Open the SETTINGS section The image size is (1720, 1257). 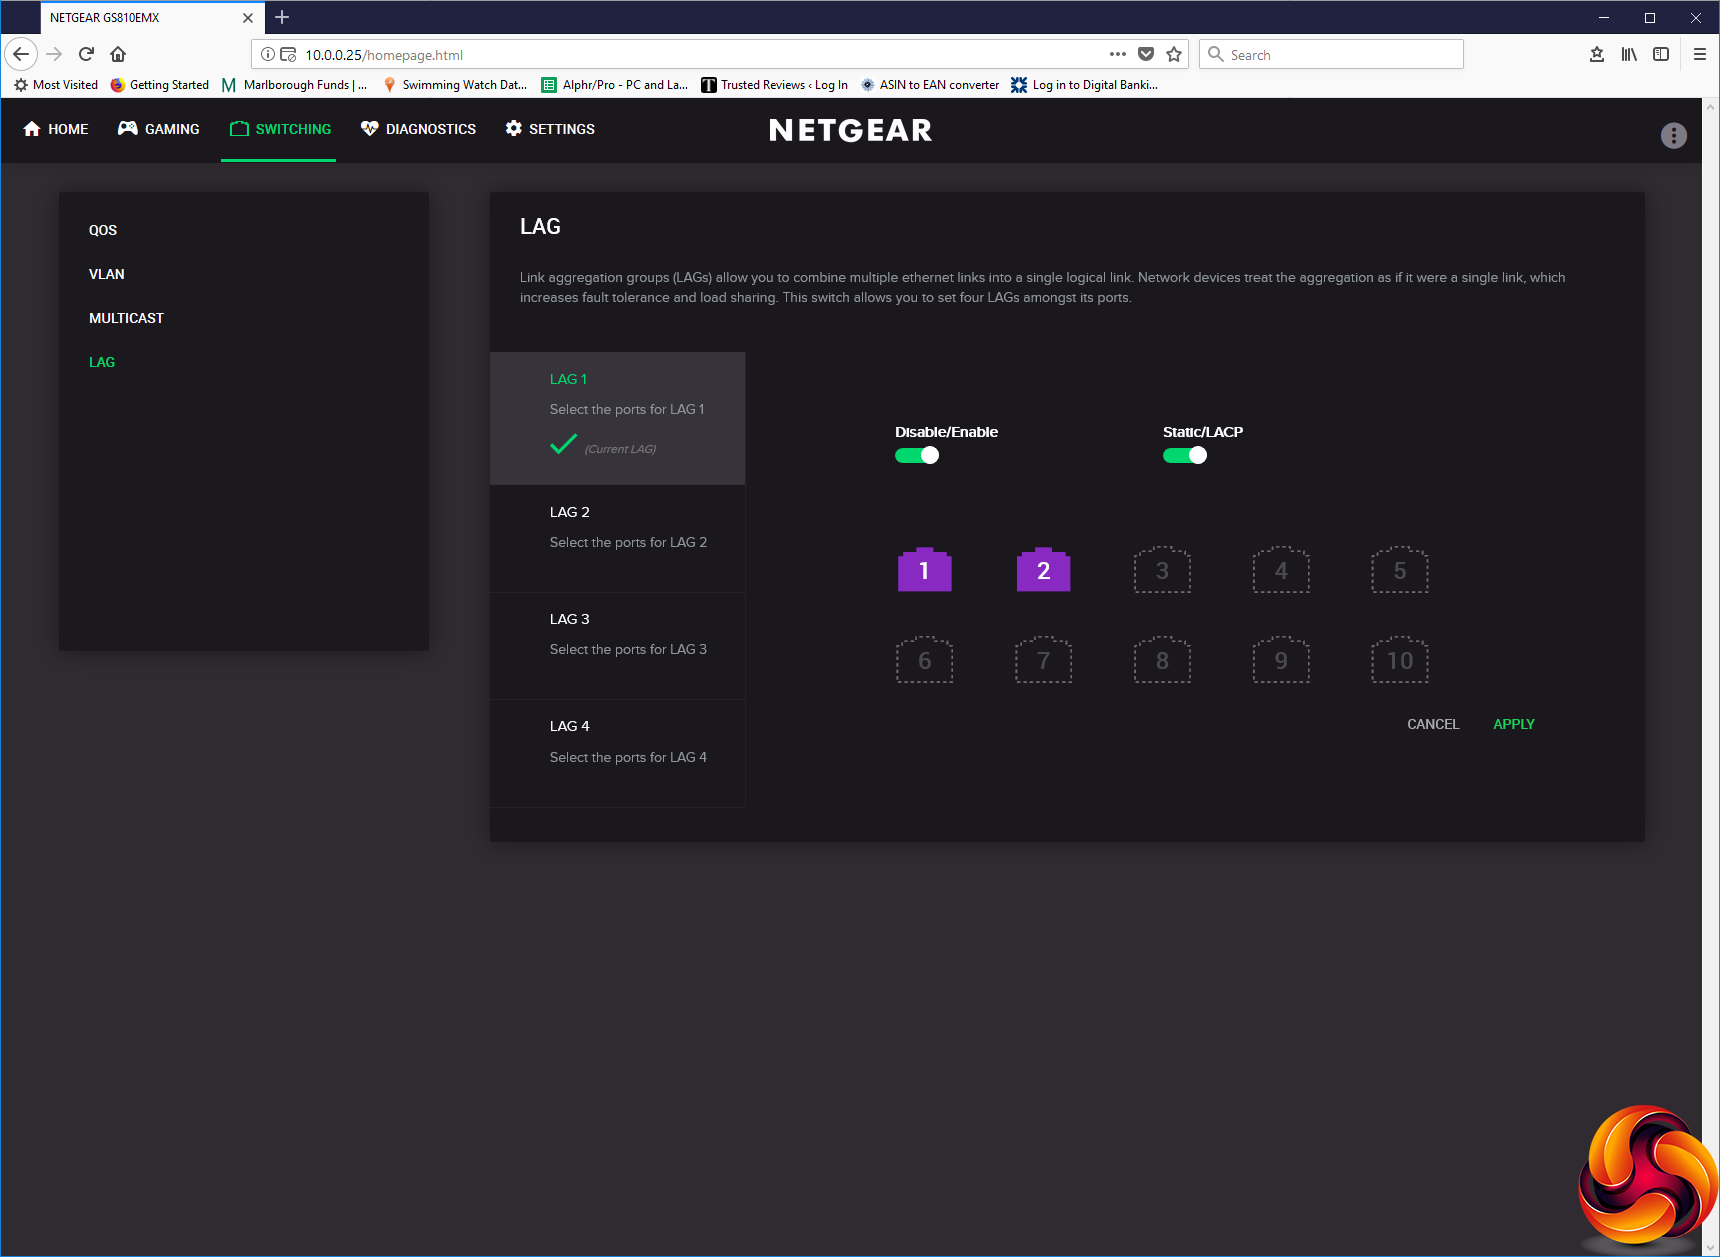point(550,129)
